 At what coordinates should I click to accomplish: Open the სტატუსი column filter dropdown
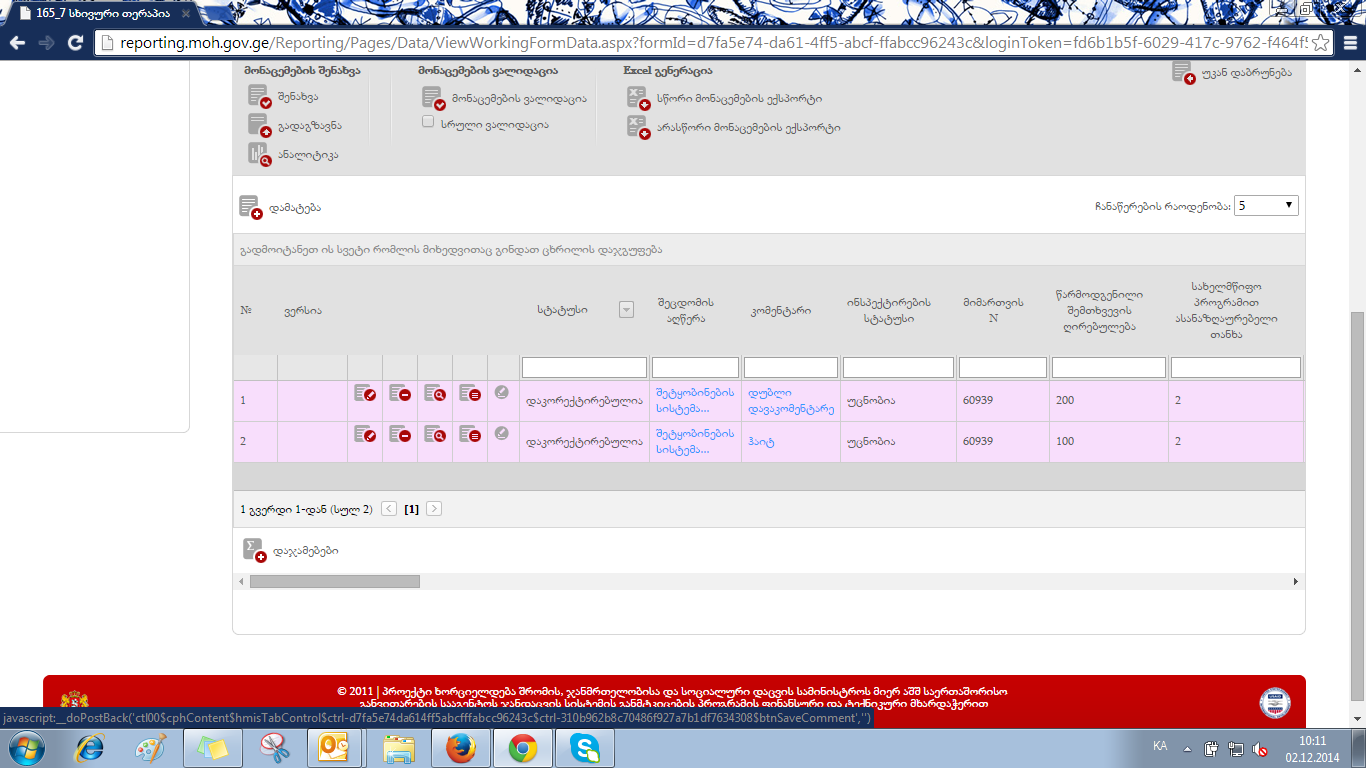(626, 310)
